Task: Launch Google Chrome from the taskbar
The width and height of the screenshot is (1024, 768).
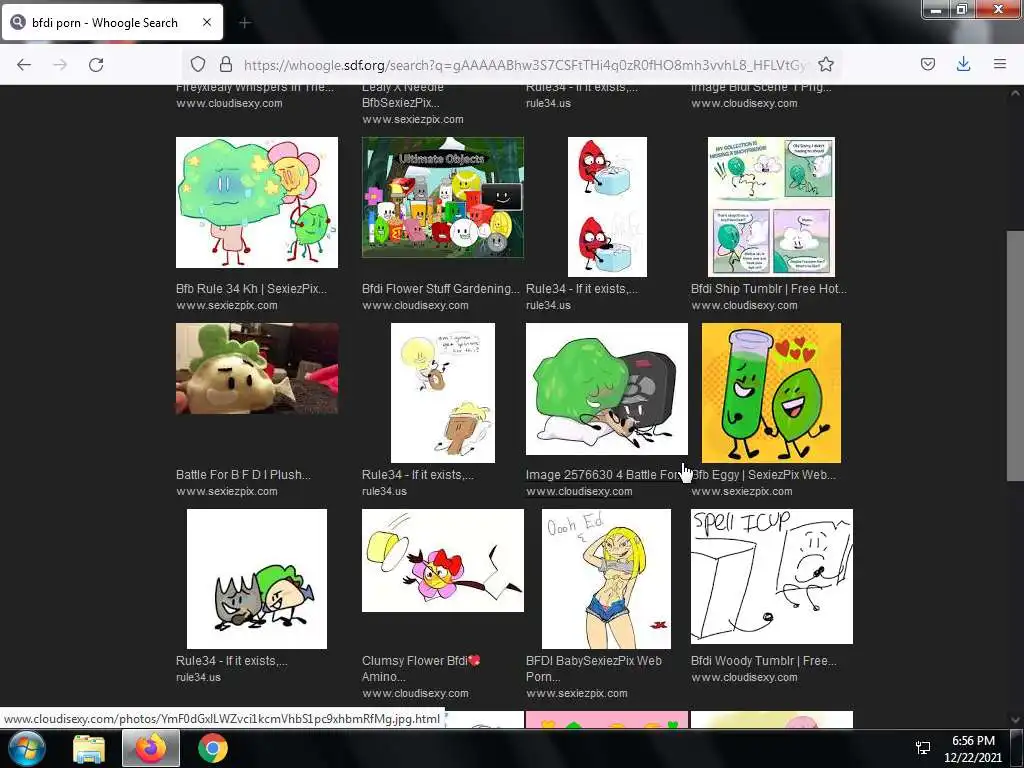Action: [x=213, y=748]
